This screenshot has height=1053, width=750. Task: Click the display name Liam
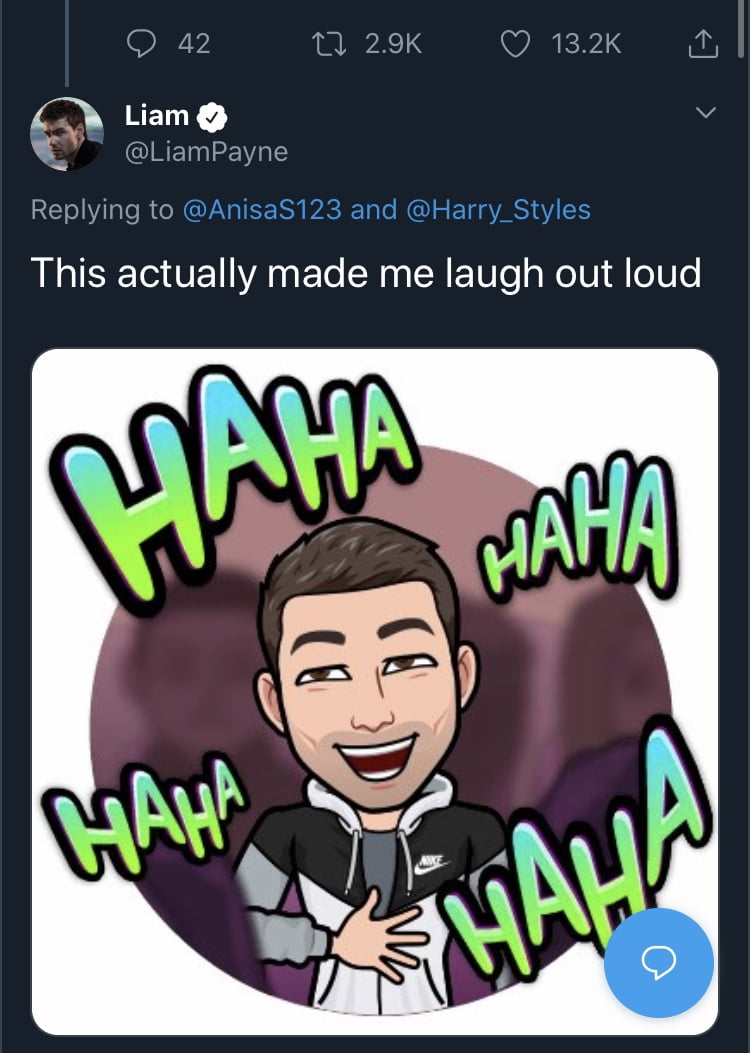point(156,116)
